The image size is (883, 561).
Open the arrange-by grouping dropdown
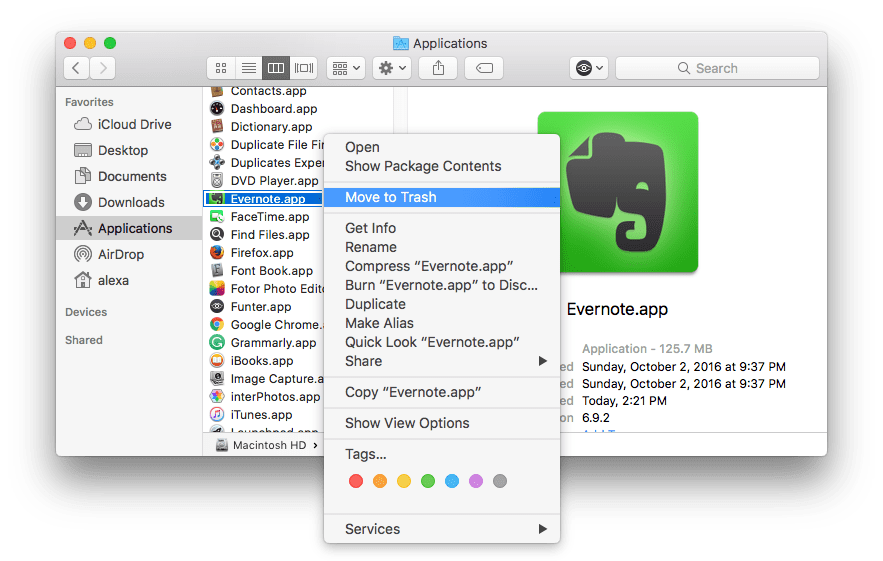(x=346, y=68)
